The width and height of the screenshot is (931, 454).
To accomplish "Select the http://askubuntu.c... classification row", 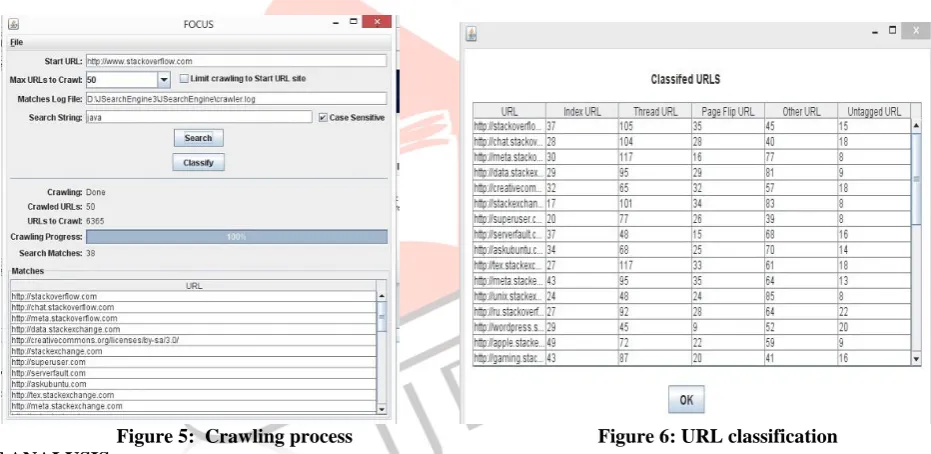I will tap(692, 250).
